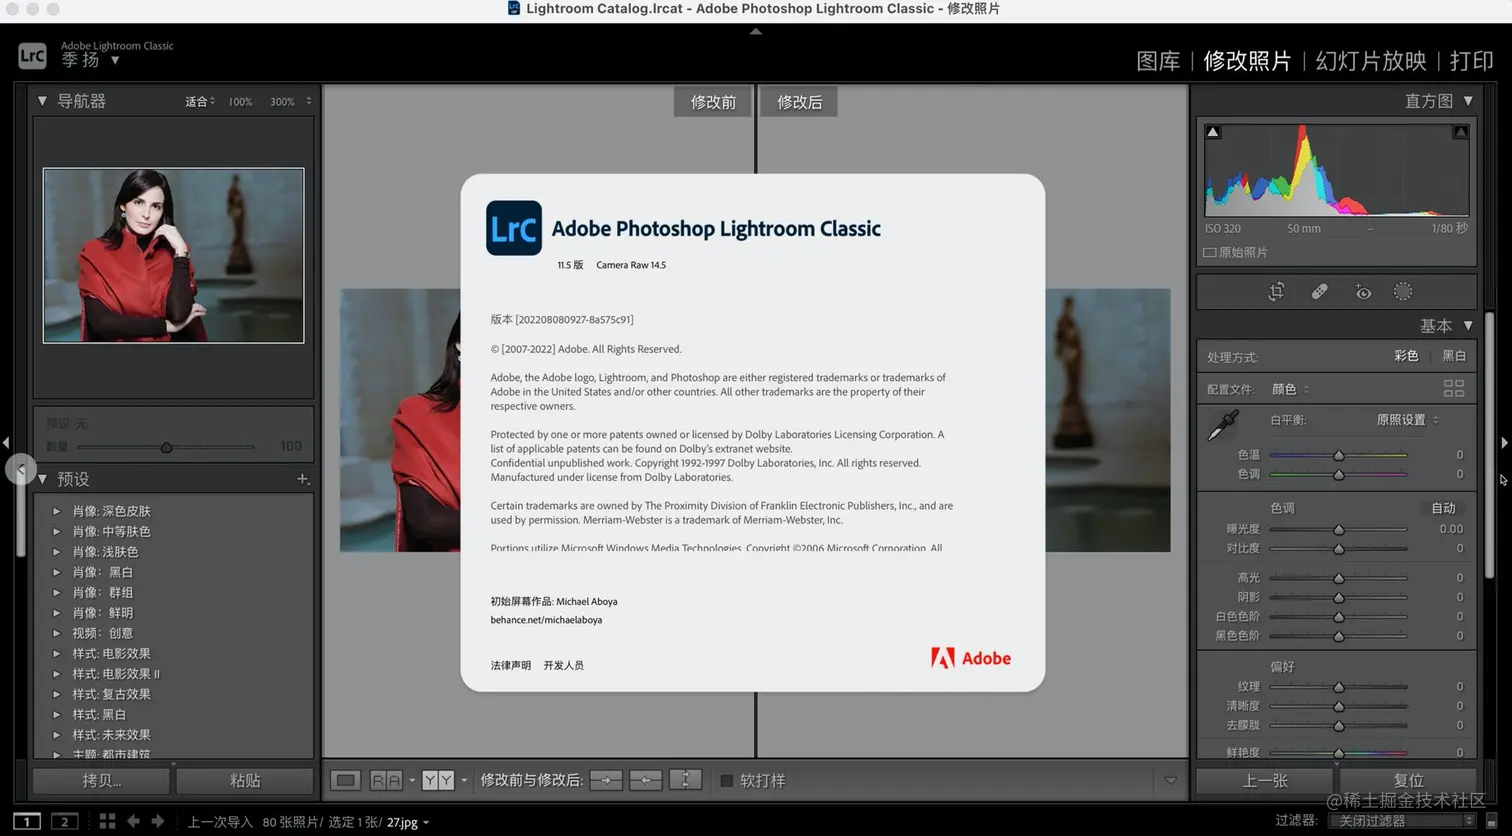Hide the right panel group arrow
Image resolution: width=1512 pixels, height=836 pixels.
pos(1505,442)
